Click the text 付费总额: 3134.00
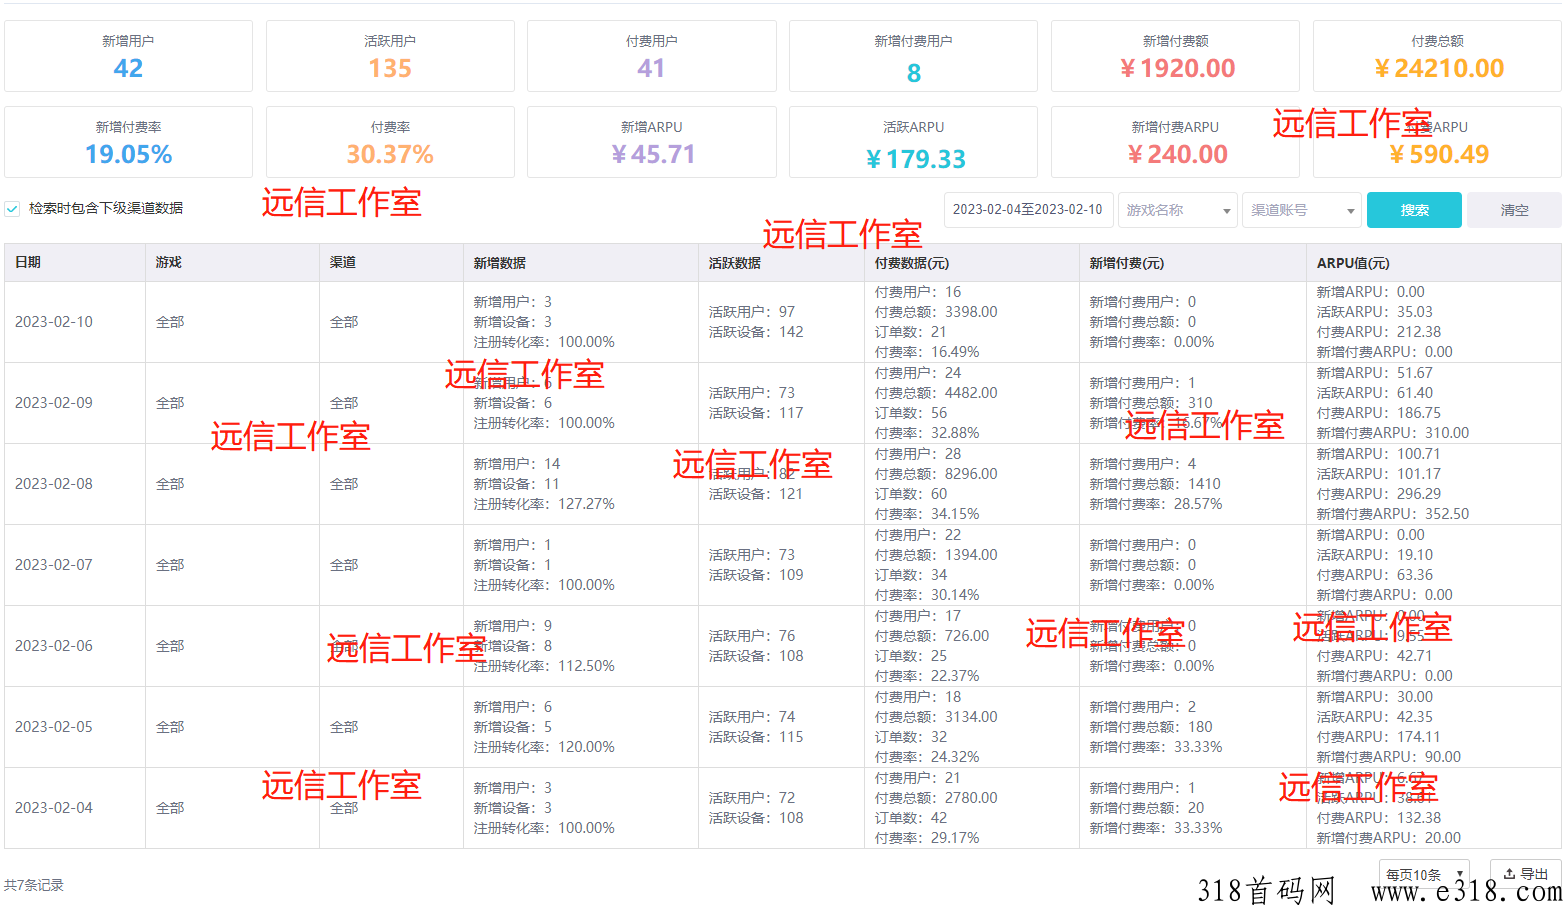This screenshot has width=1563, height=905. (936, 717)
